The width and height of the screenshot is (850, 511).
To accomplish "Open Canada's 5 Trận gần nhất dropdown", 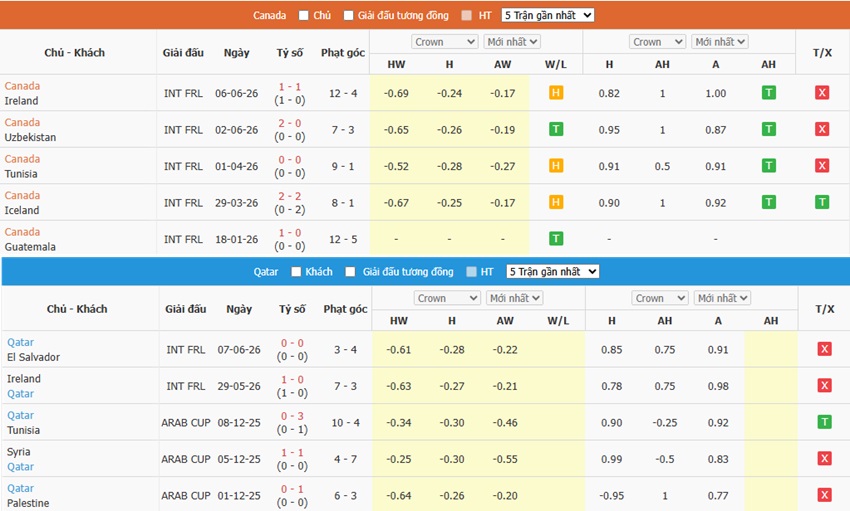I will point(548,15).
